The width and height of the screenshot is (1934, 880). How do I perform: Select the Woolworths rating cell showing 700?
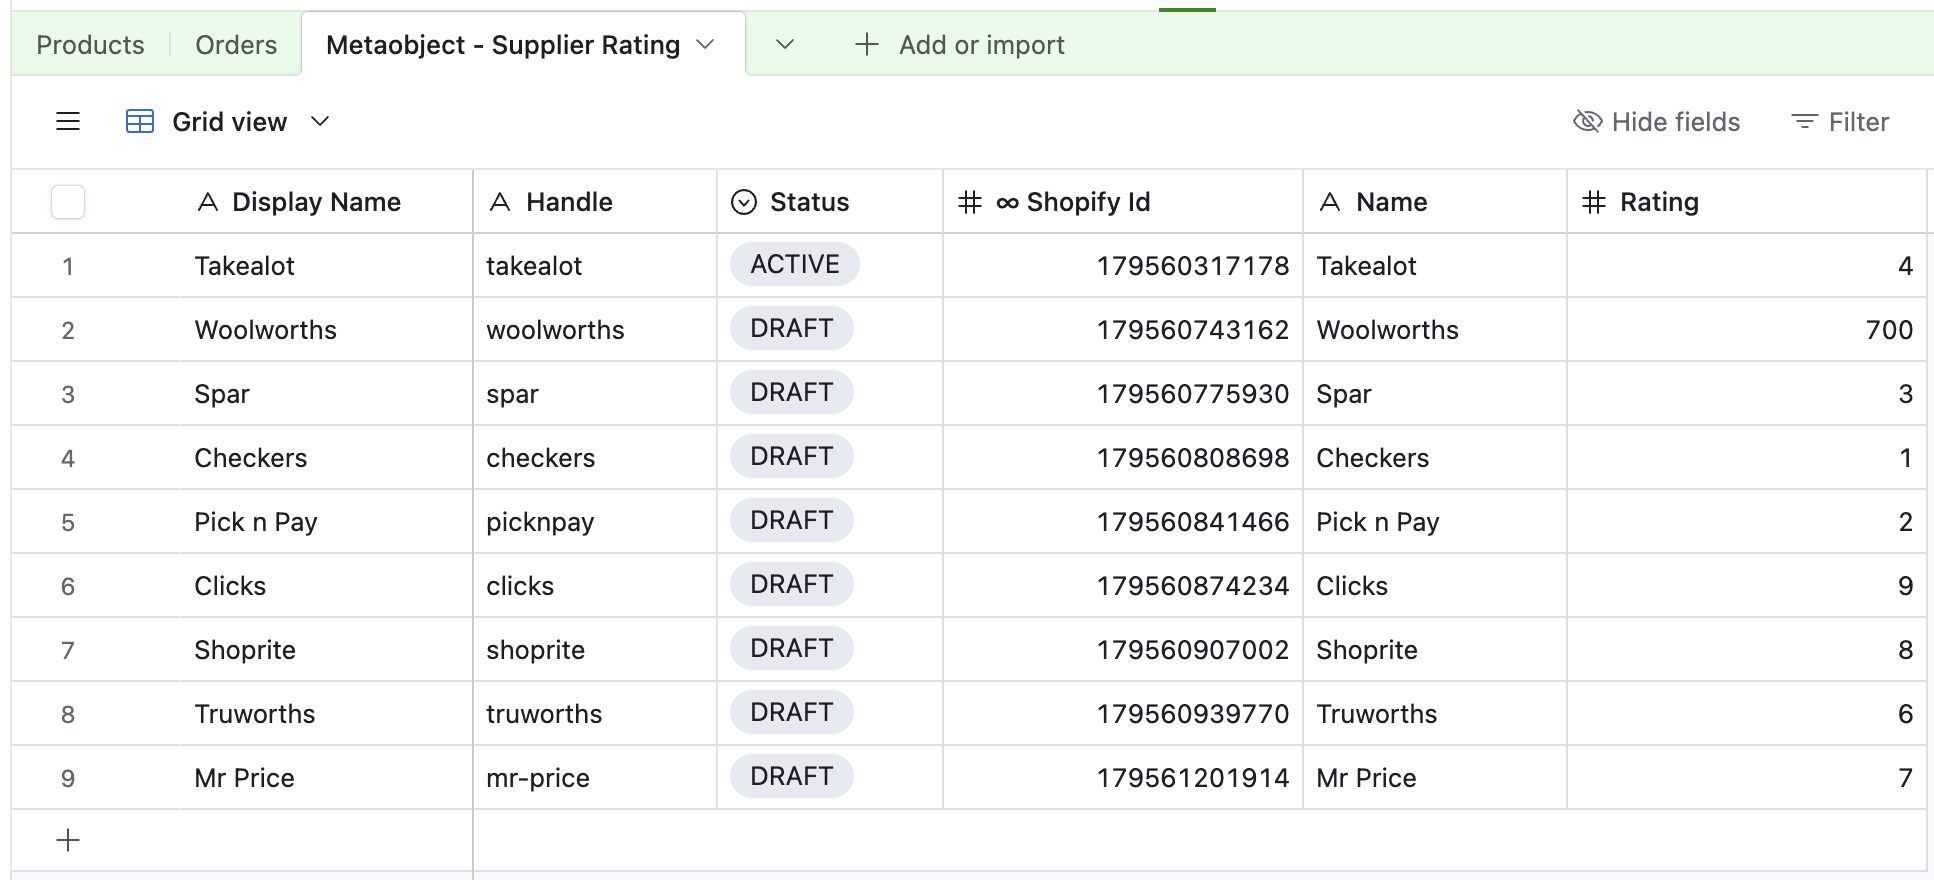pos(1745,330)
